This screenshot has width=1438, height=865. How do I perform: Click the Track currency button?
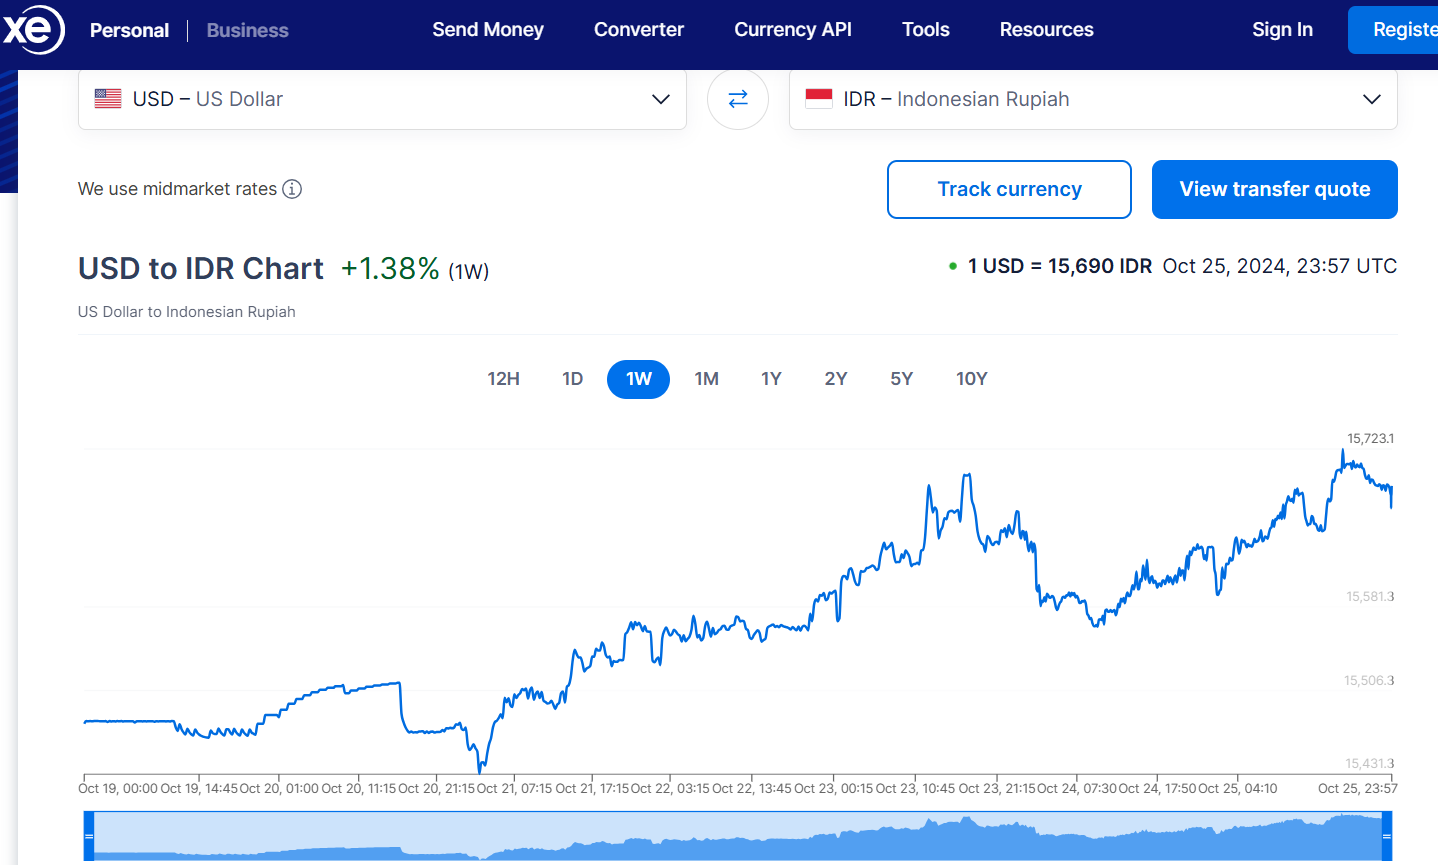[x=1009, y=189]
